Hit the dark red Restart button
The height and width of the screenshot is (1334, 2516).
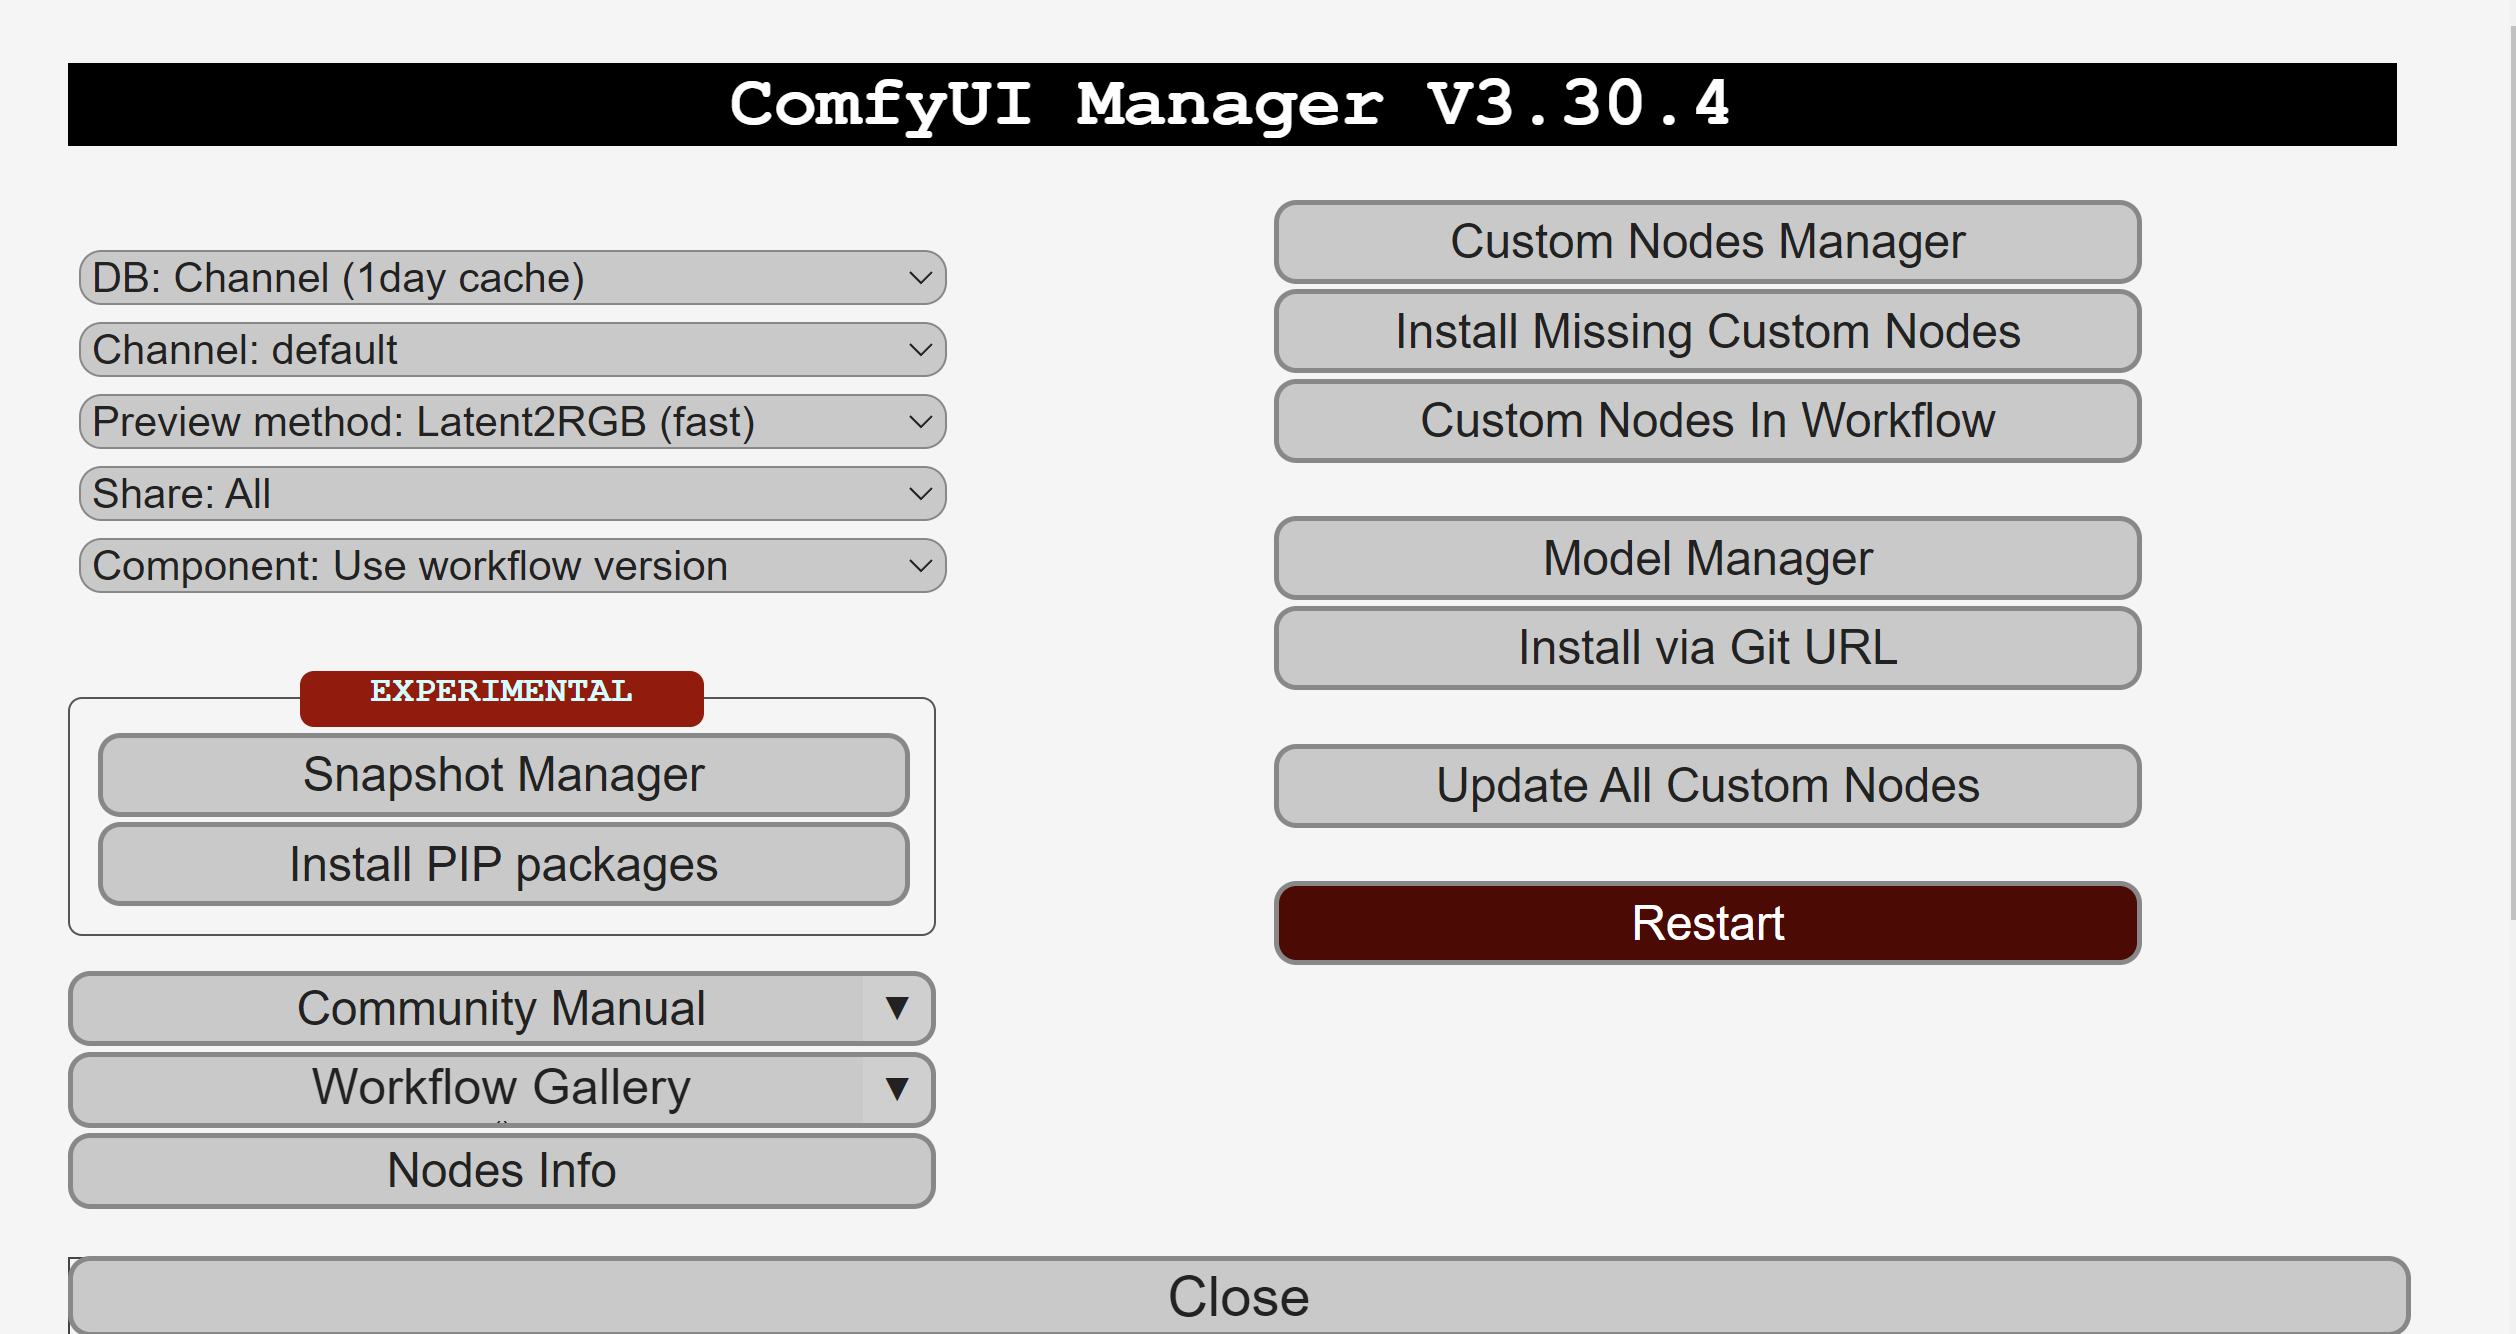[x=1707, y=923]
